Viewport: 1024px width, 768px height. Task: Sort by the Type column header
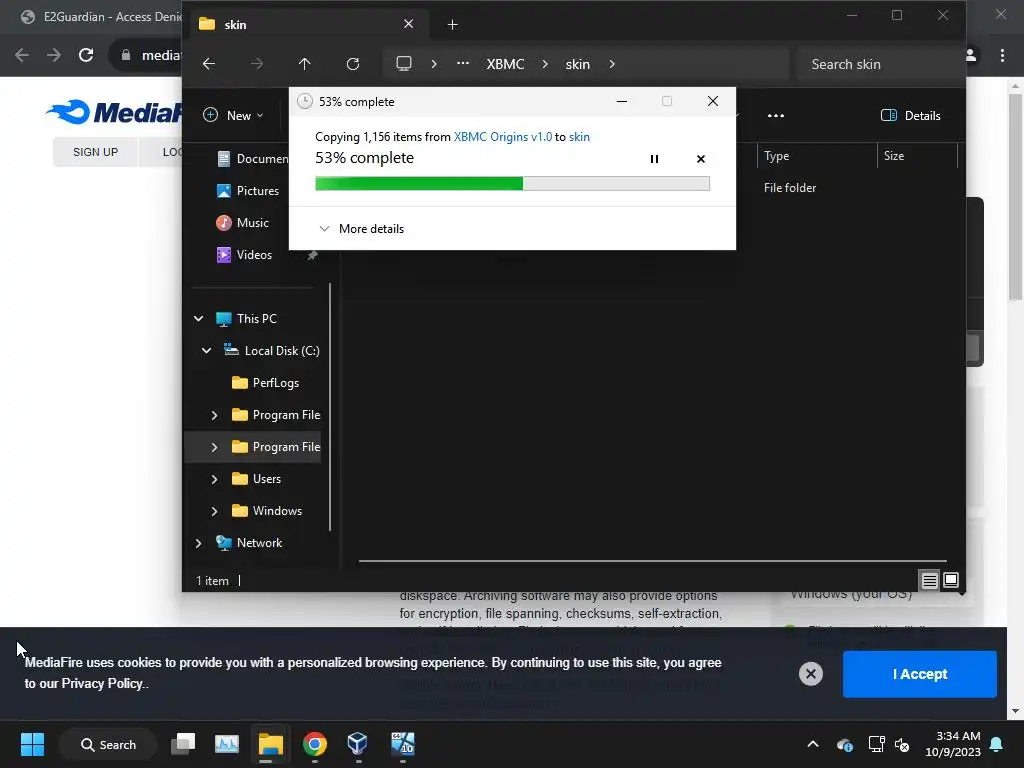[x=817, y=156]
